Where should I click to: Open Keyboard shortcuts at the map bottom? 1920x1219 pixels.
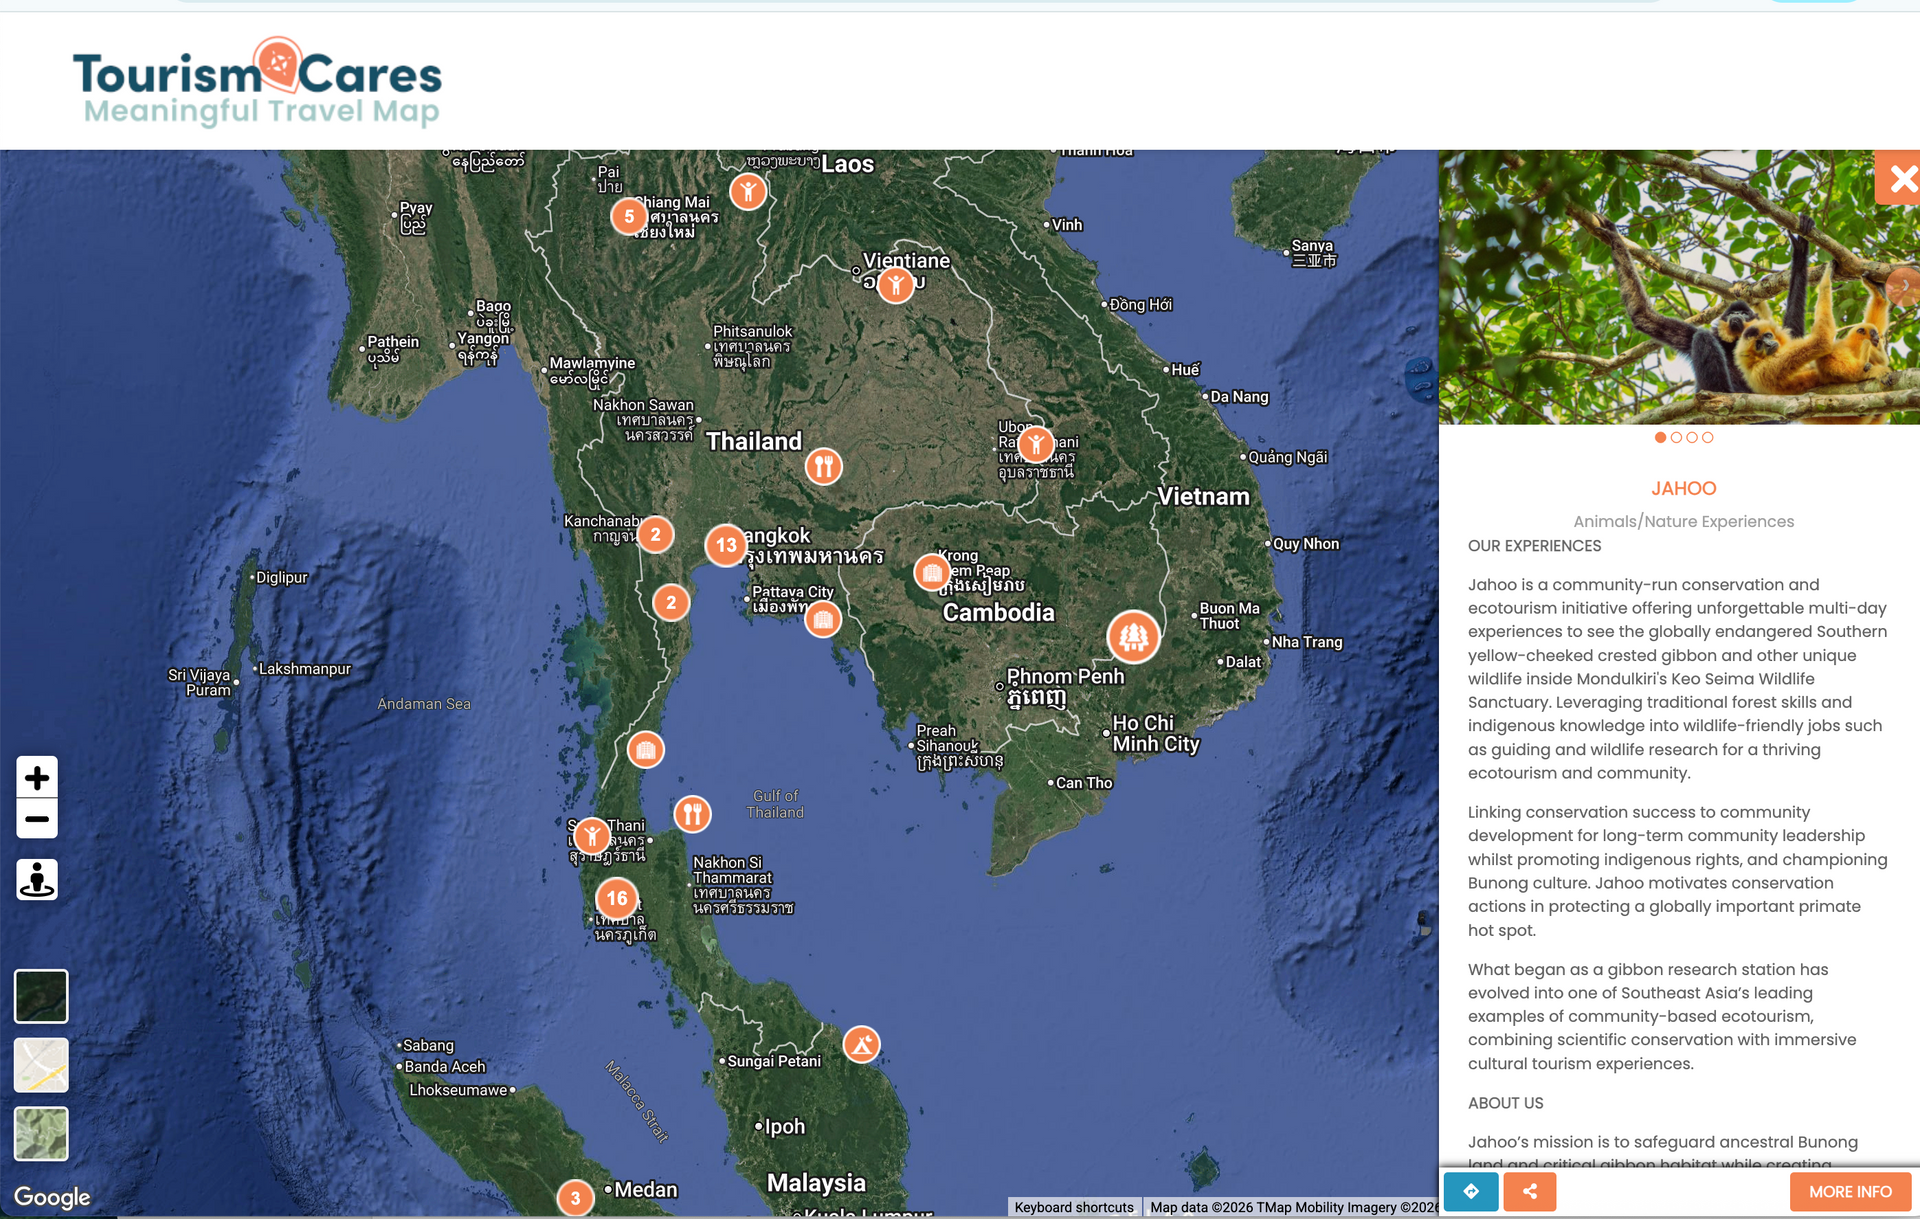tap(1073, 1207)
